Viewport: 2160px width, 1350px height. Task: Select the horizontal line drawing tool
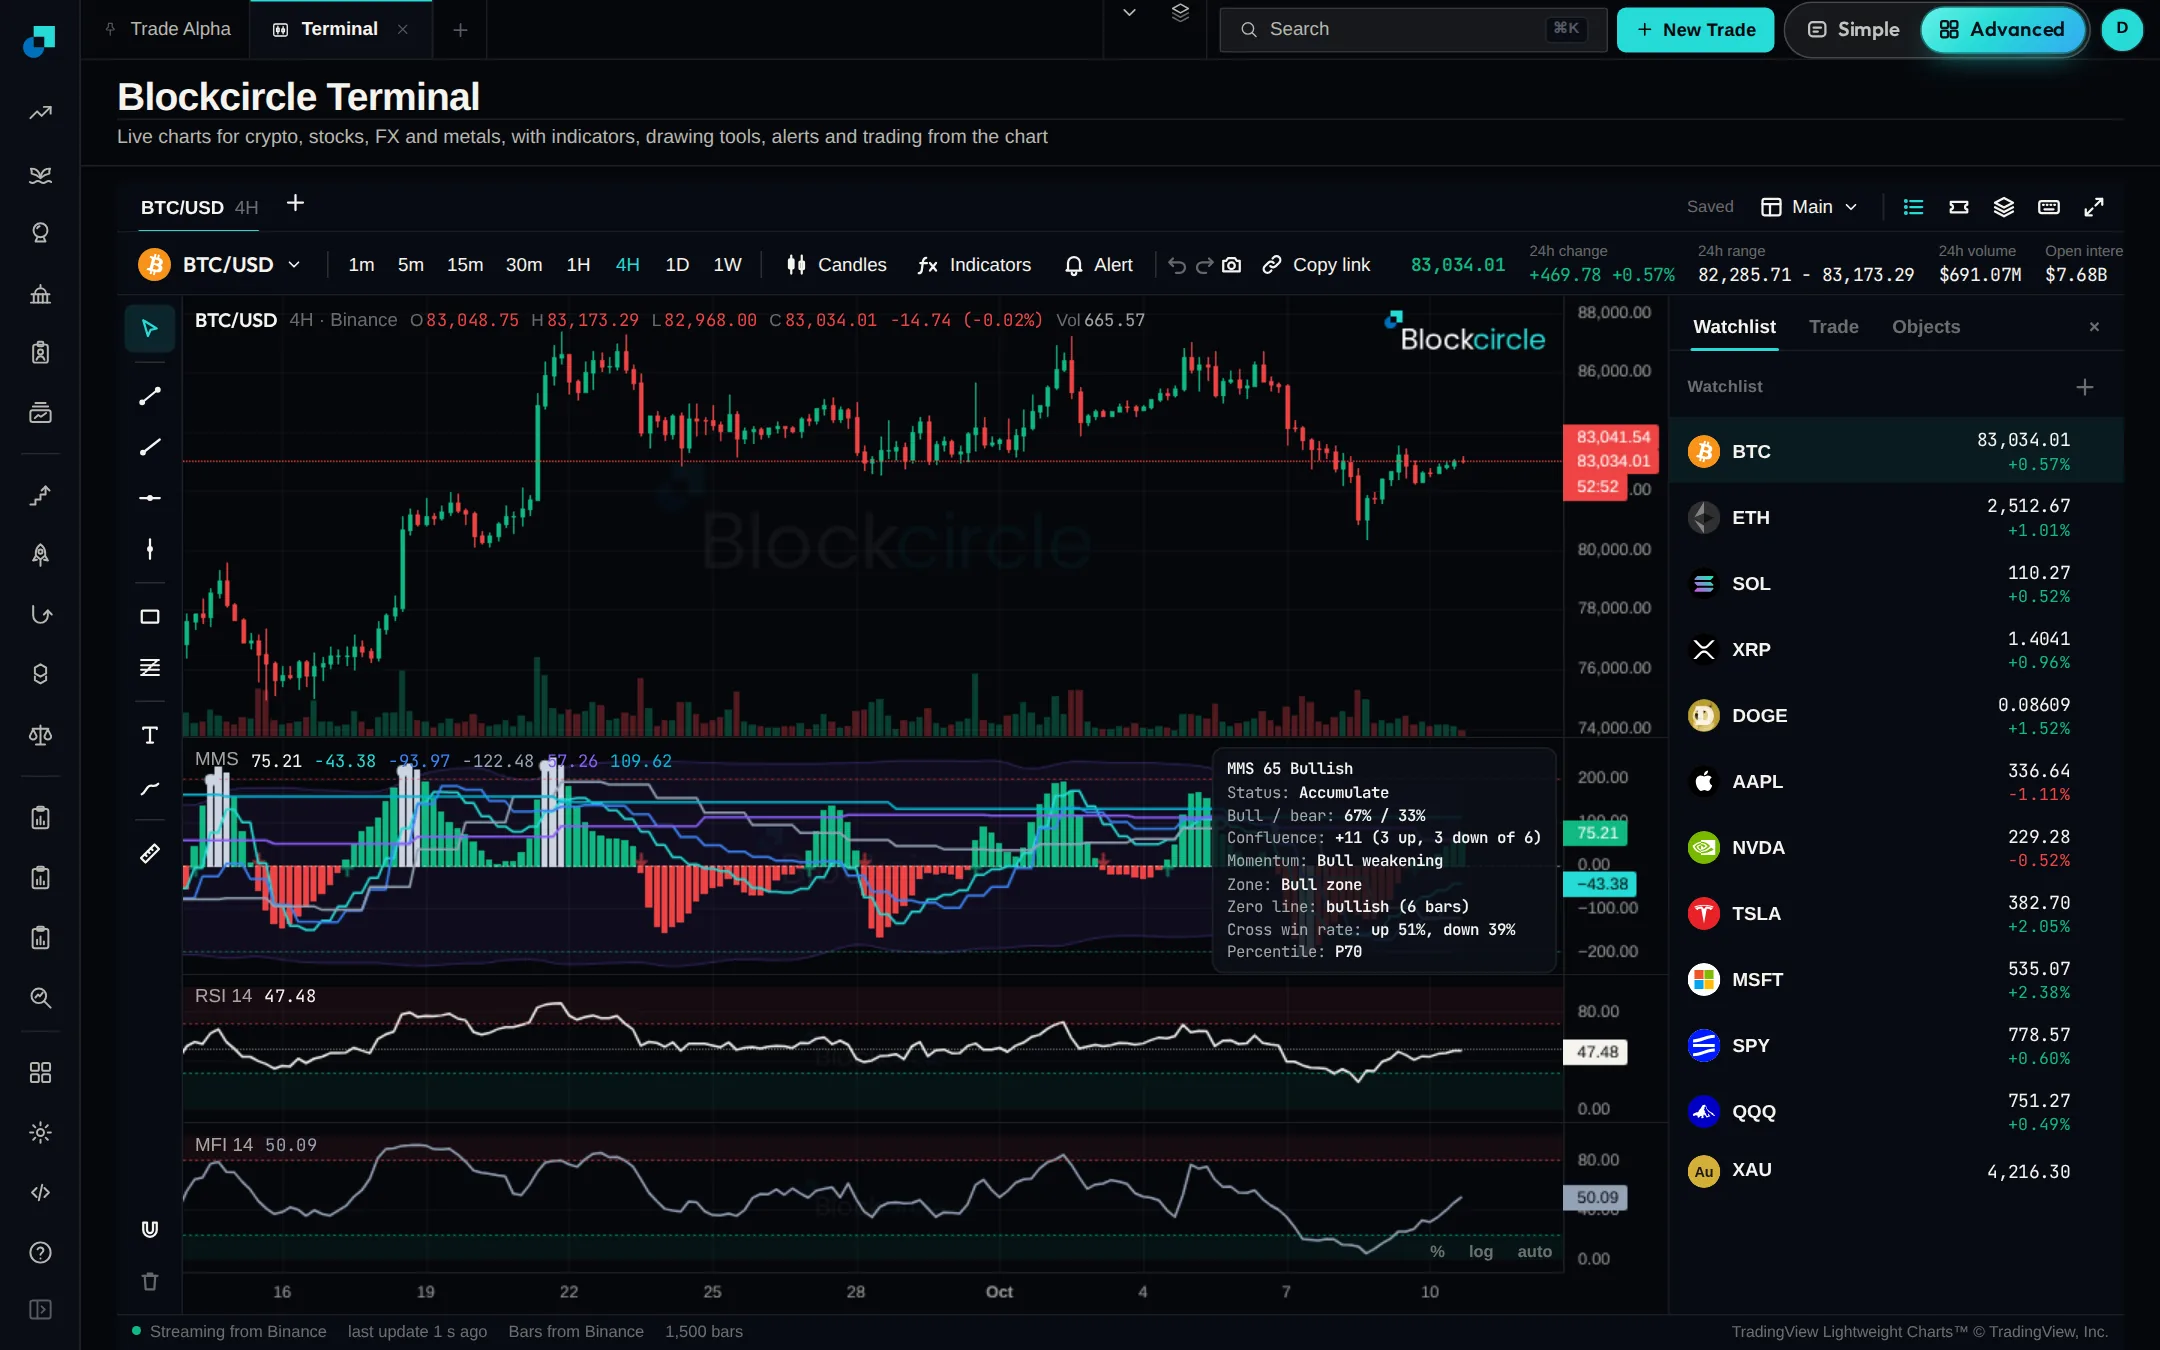(x=150, y=498)
